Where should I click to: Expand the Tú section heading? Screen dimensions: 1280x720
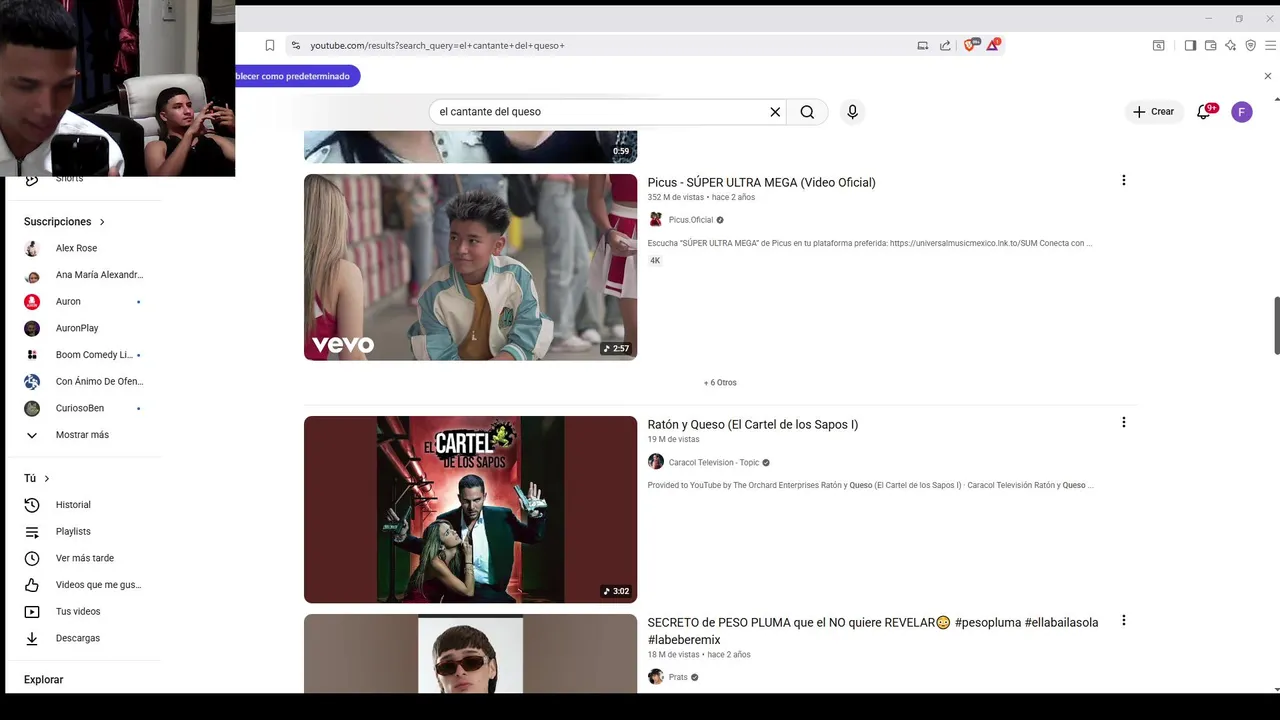(x=37, y=478)
